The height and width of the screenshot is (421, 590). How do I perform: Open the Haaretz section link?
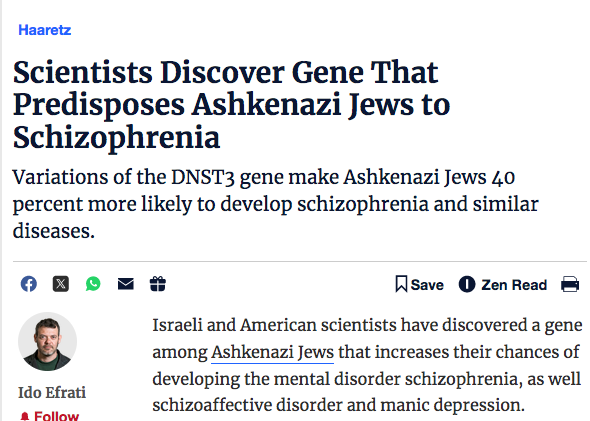(x=44, y=30)
